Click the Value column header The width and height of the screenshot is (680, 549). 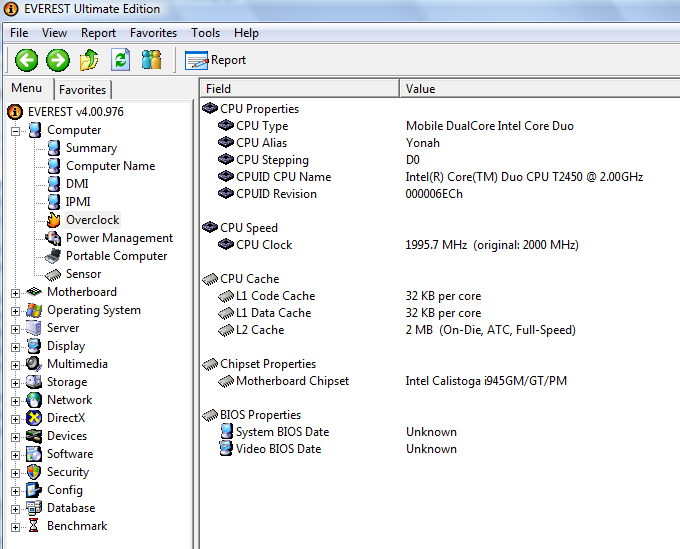coord(540,88)
